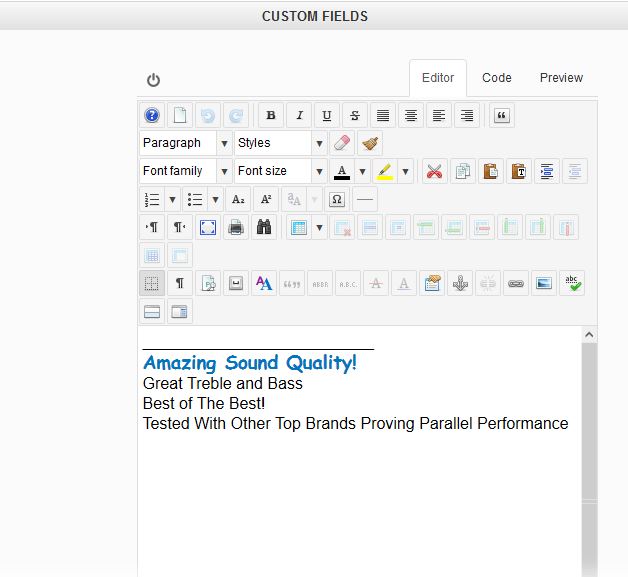
Task: Apply left alignment
Action: click(x=439, y=115)
